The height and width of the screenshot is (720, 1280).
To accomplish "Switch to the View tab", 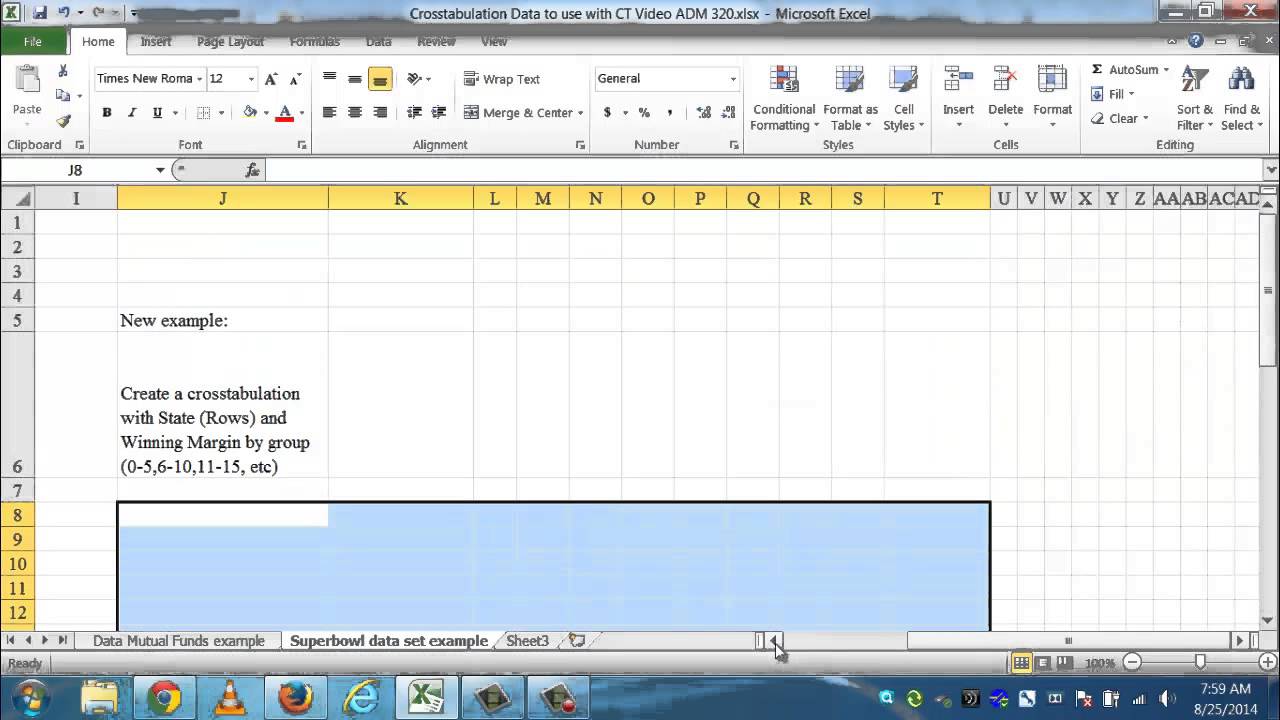I will (494, 42).
